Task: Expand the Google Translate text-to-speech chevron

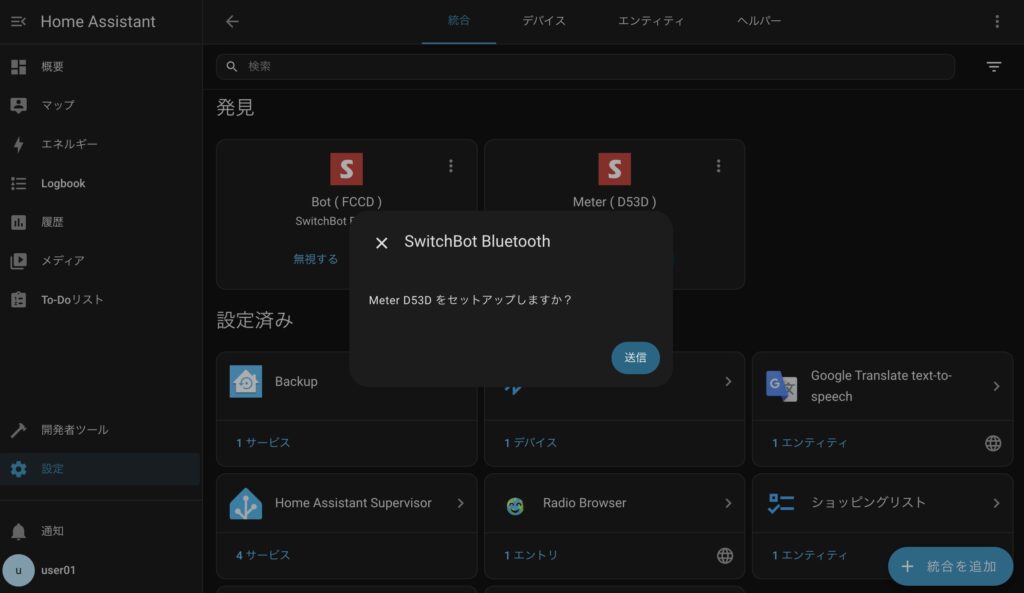Action: (x=996, y=386)
